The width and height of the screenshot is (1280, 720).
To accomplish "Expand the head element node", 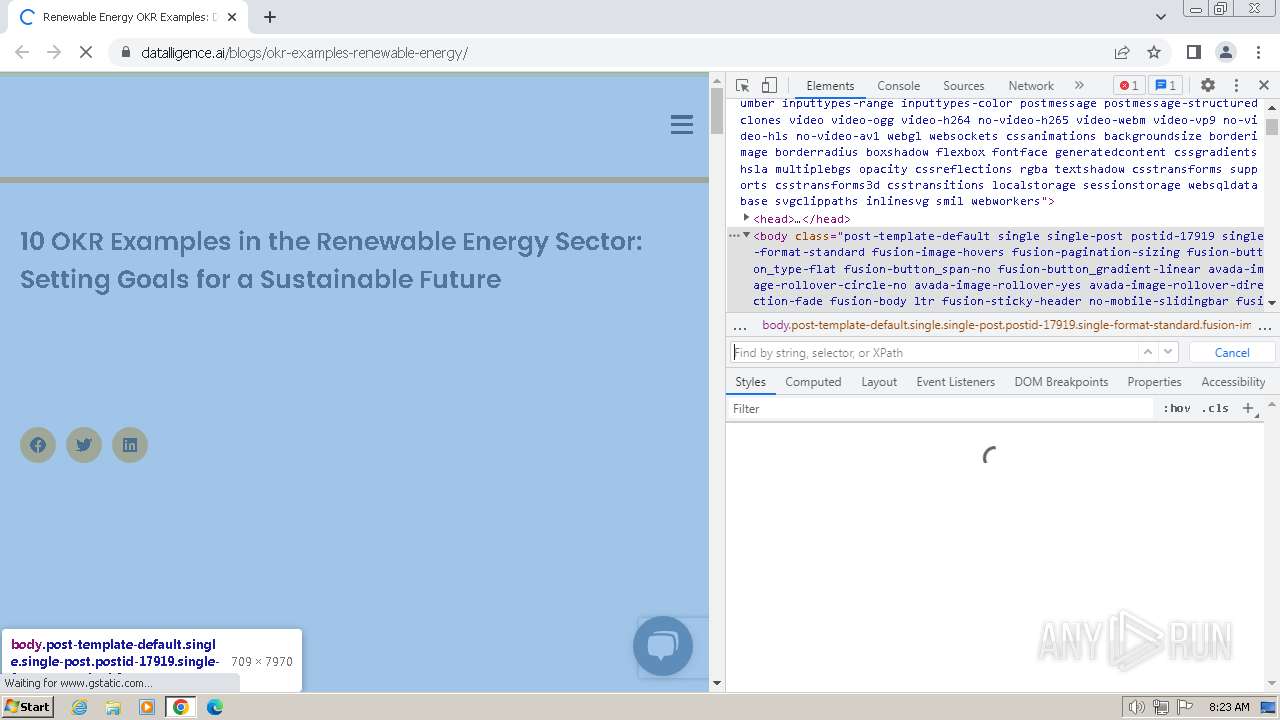I will [746, 218].
